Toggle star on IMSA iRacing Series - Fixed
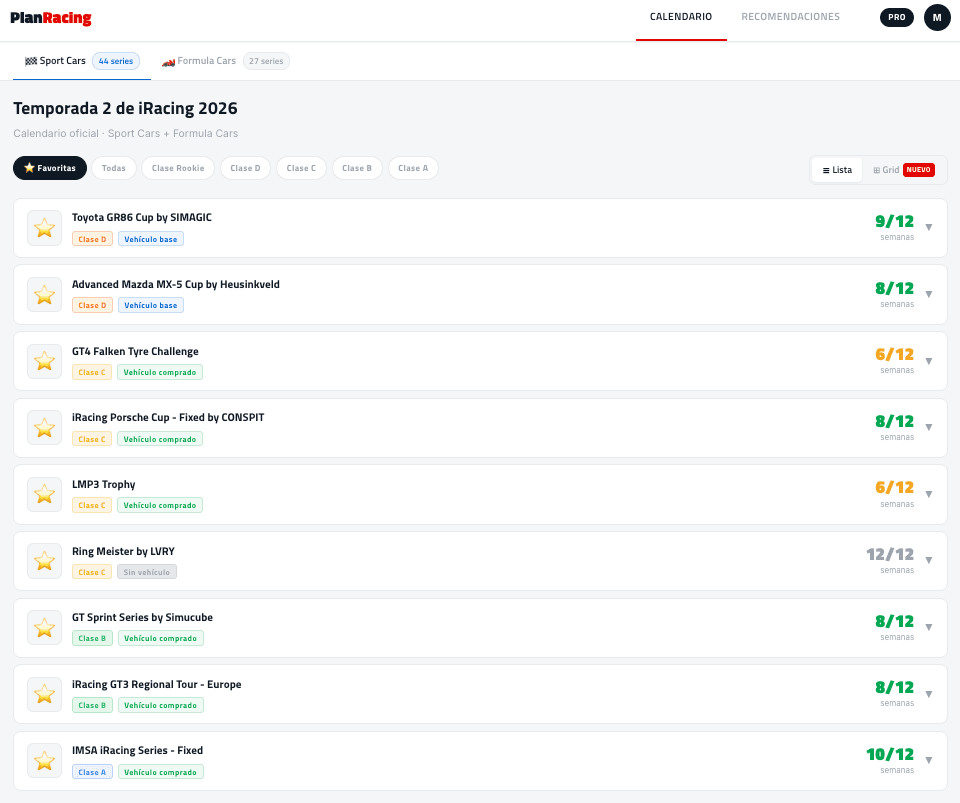The height and width of the screenshot is (803, 960). click(45, 761)
